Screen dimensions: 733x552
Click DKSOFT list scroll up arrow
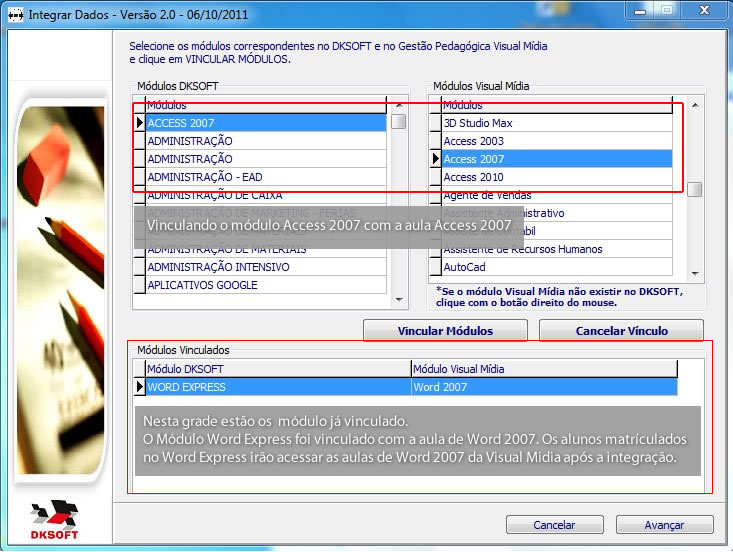point(399,105)
